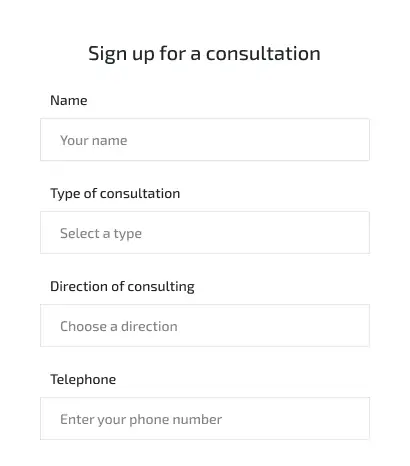410x466 pixels.
Task: Click the word "consultation" in the heading
Action: point(263,53)
